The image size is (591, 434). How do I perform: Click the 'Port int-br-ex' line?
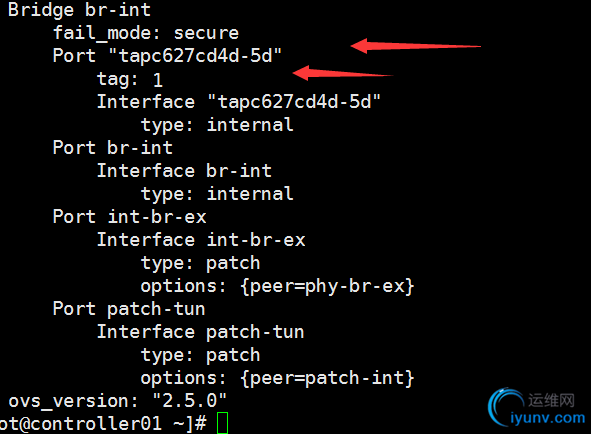coord(129,217)
